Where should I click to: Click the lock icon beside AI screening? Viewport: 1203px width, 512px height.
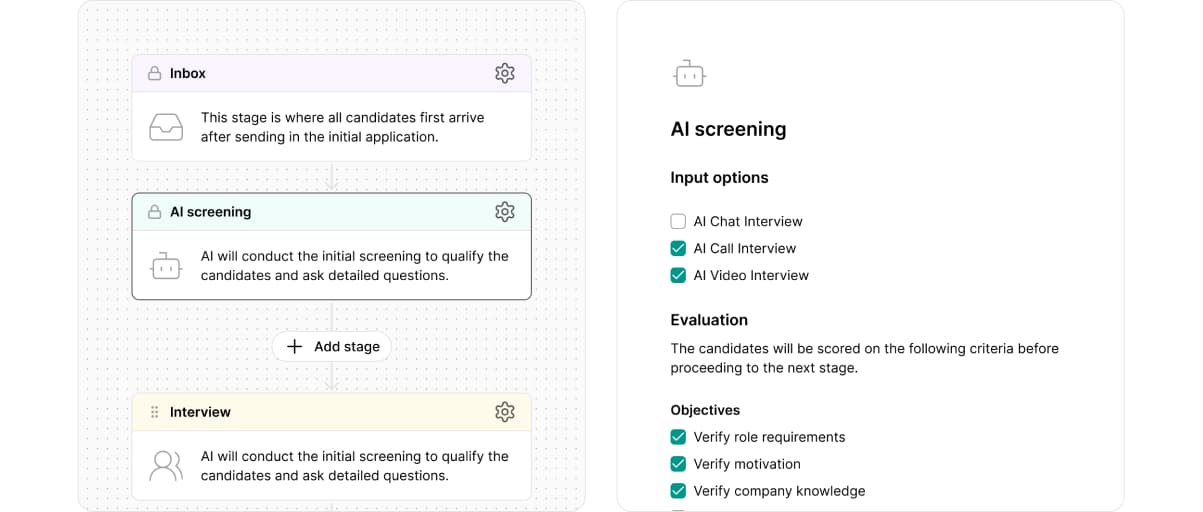pyautogui.click(x=154, y=212)
